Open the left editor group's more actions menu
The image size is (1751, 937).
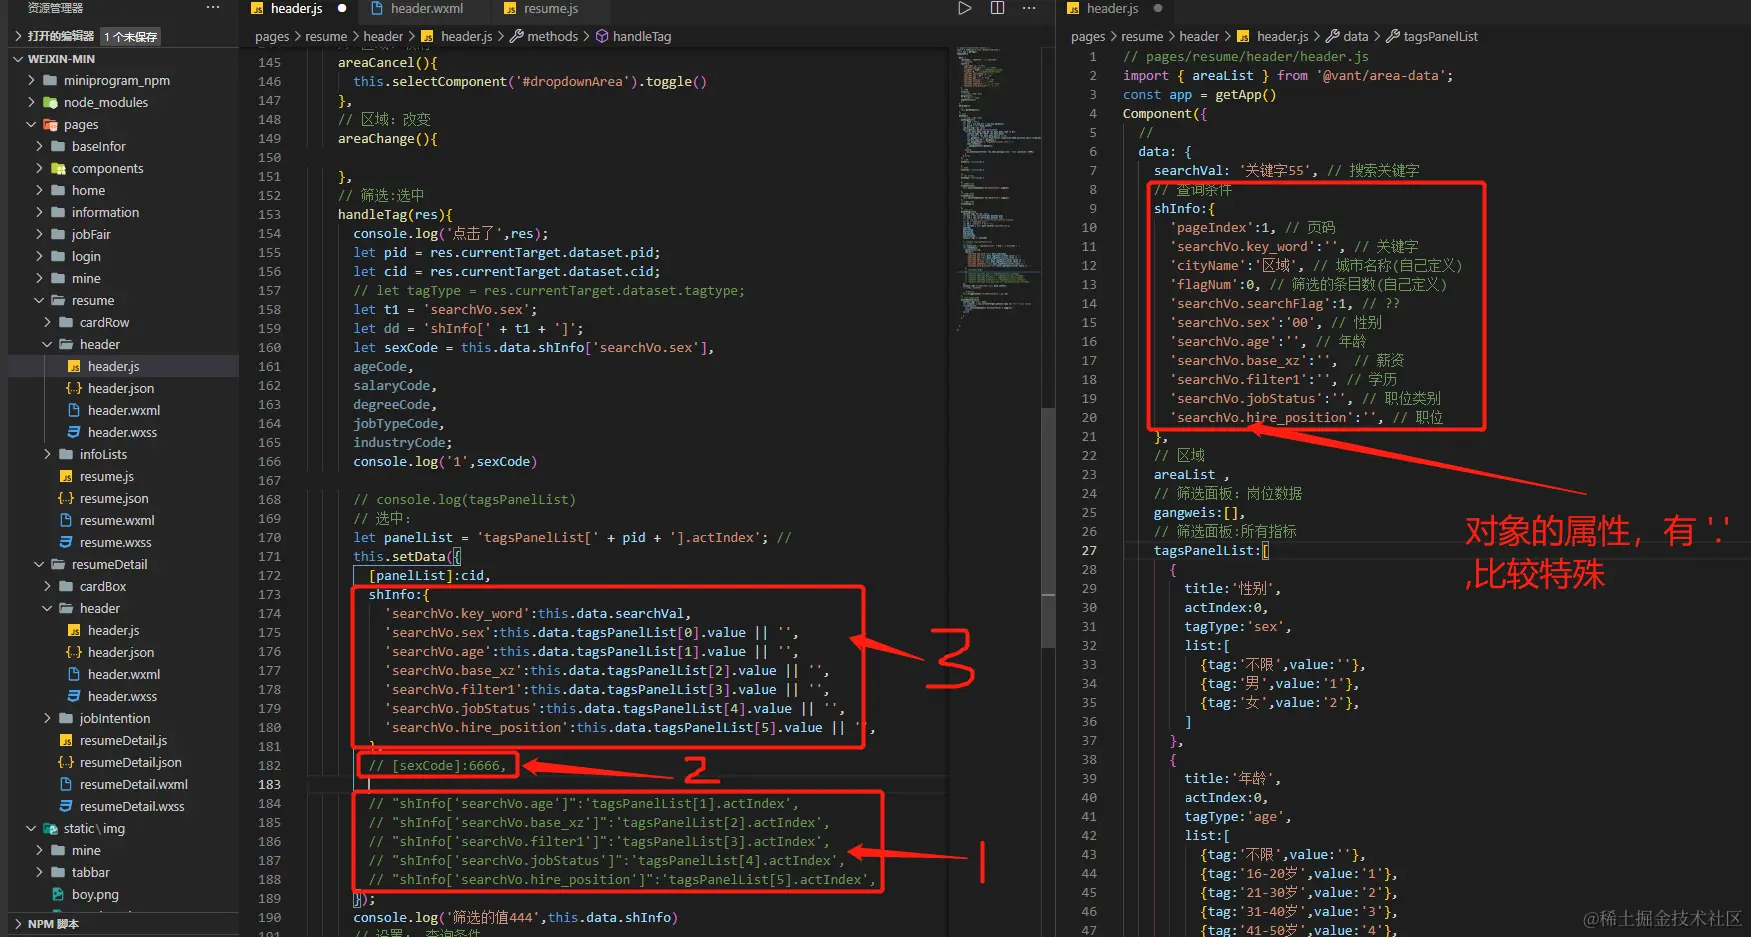click(x=1029, y=8)
